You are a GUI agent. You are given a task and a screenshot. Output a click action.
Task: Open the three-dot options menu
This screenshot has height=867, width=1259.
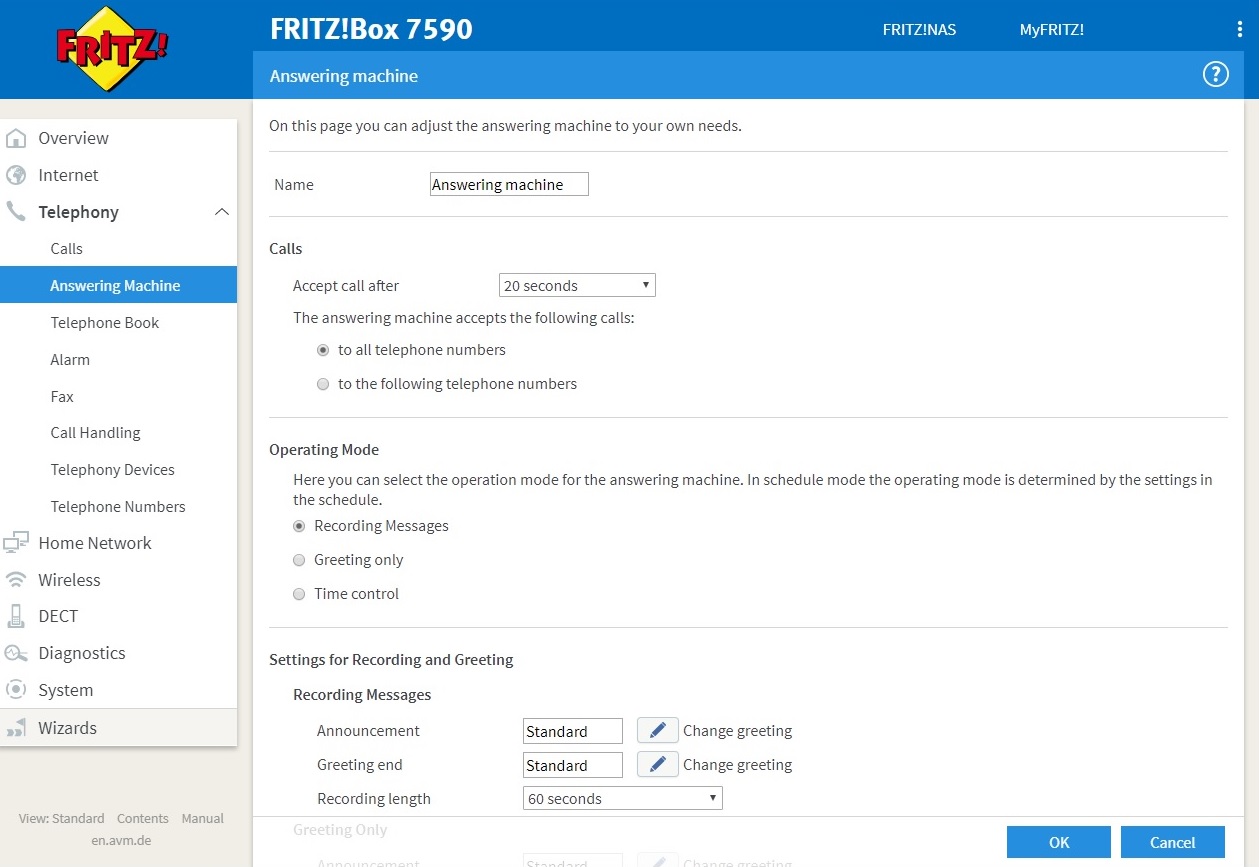[x=1240, y=29]
